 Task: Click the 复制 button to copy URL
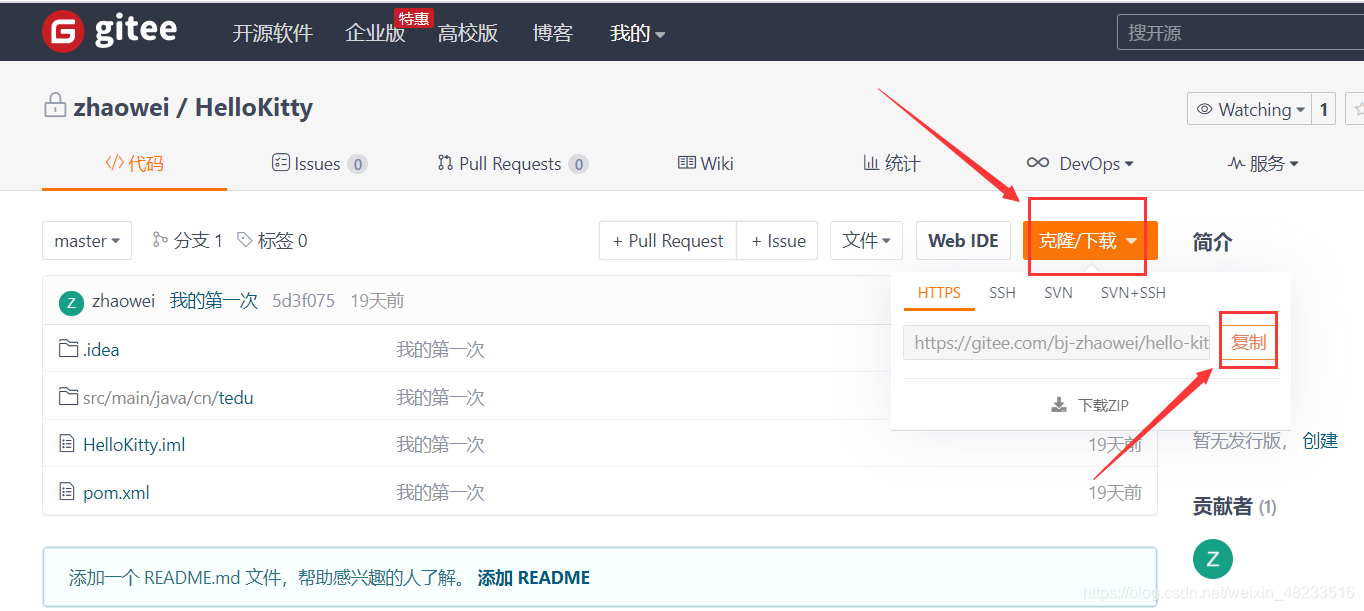tap(1248, 342)
